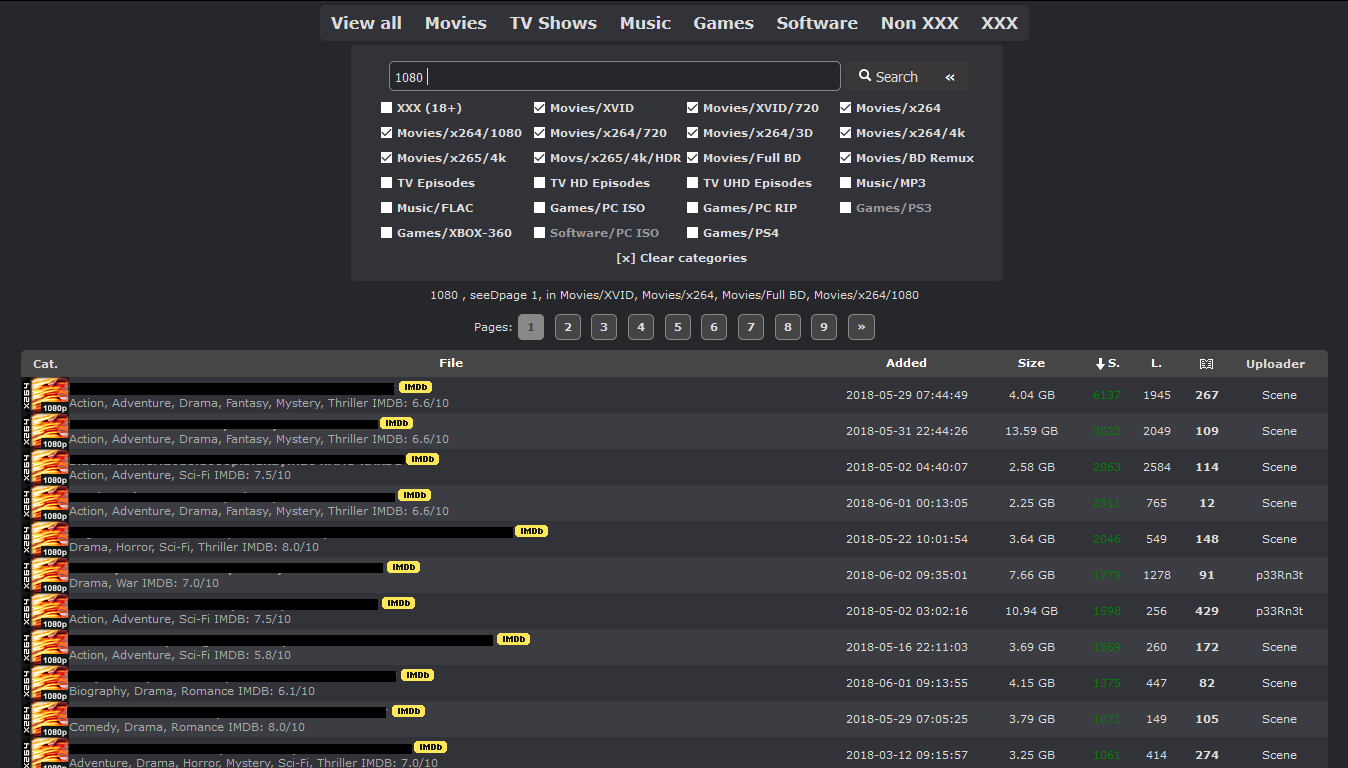The height and width of the screenshot is (768, 1348).
Task: Click the IMDb badge in the first row
Action: (x=415, y=387)
